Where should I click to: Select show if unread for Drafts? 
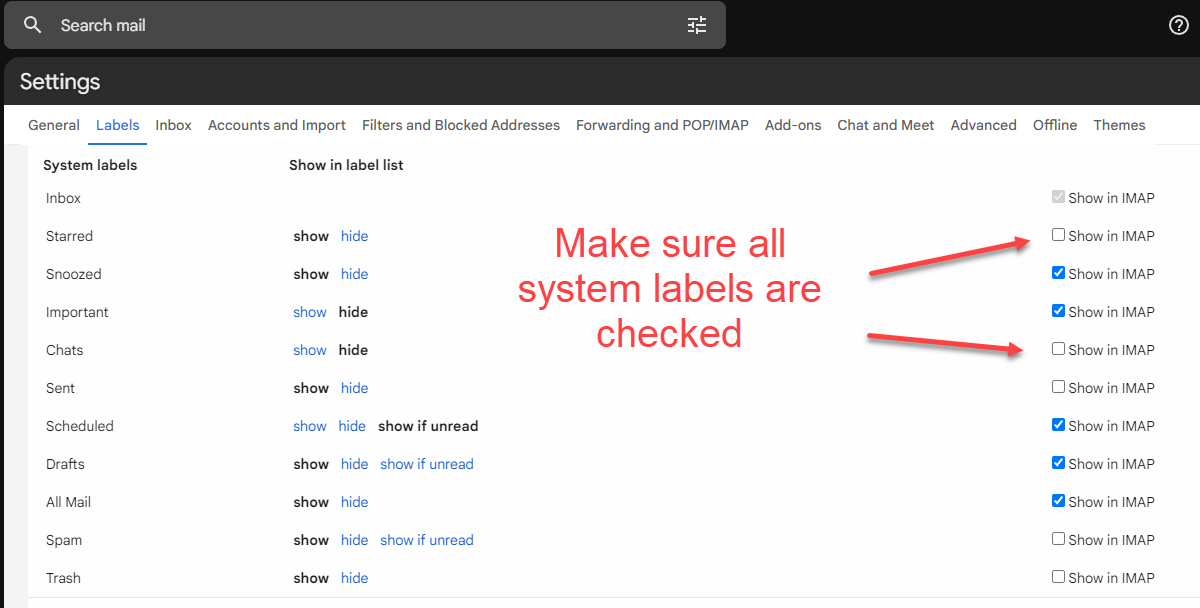tap(427, 464)
